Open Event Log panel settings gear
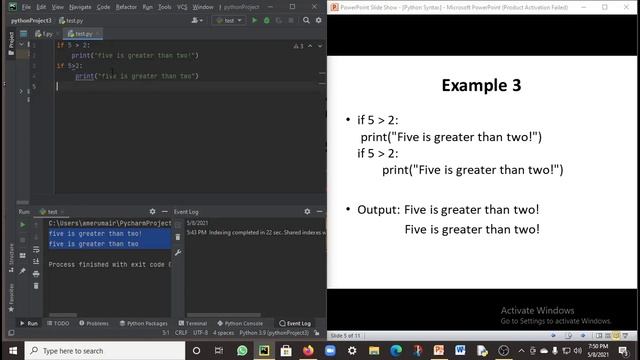The image size is (640, 360). (307, 211)
